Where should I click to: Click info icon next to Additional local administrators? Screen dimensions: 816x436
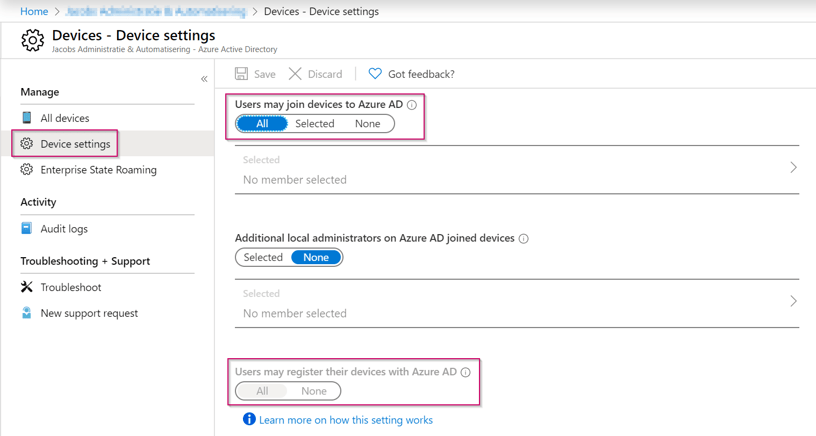pos(524,239)
